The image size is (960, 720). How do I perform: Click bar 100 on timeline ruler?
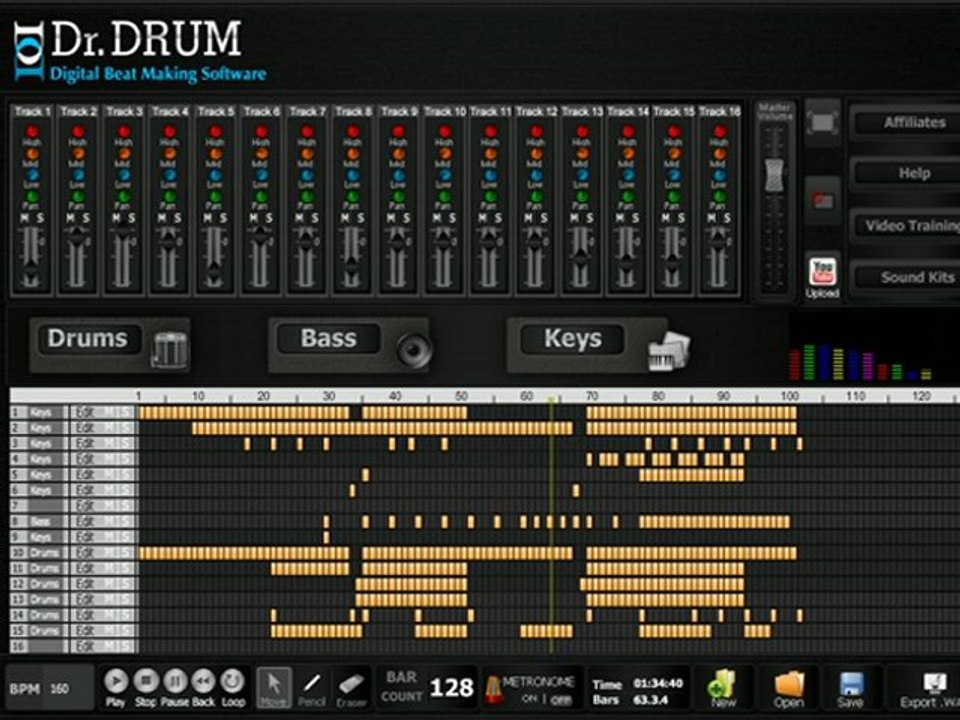(790, 396)
